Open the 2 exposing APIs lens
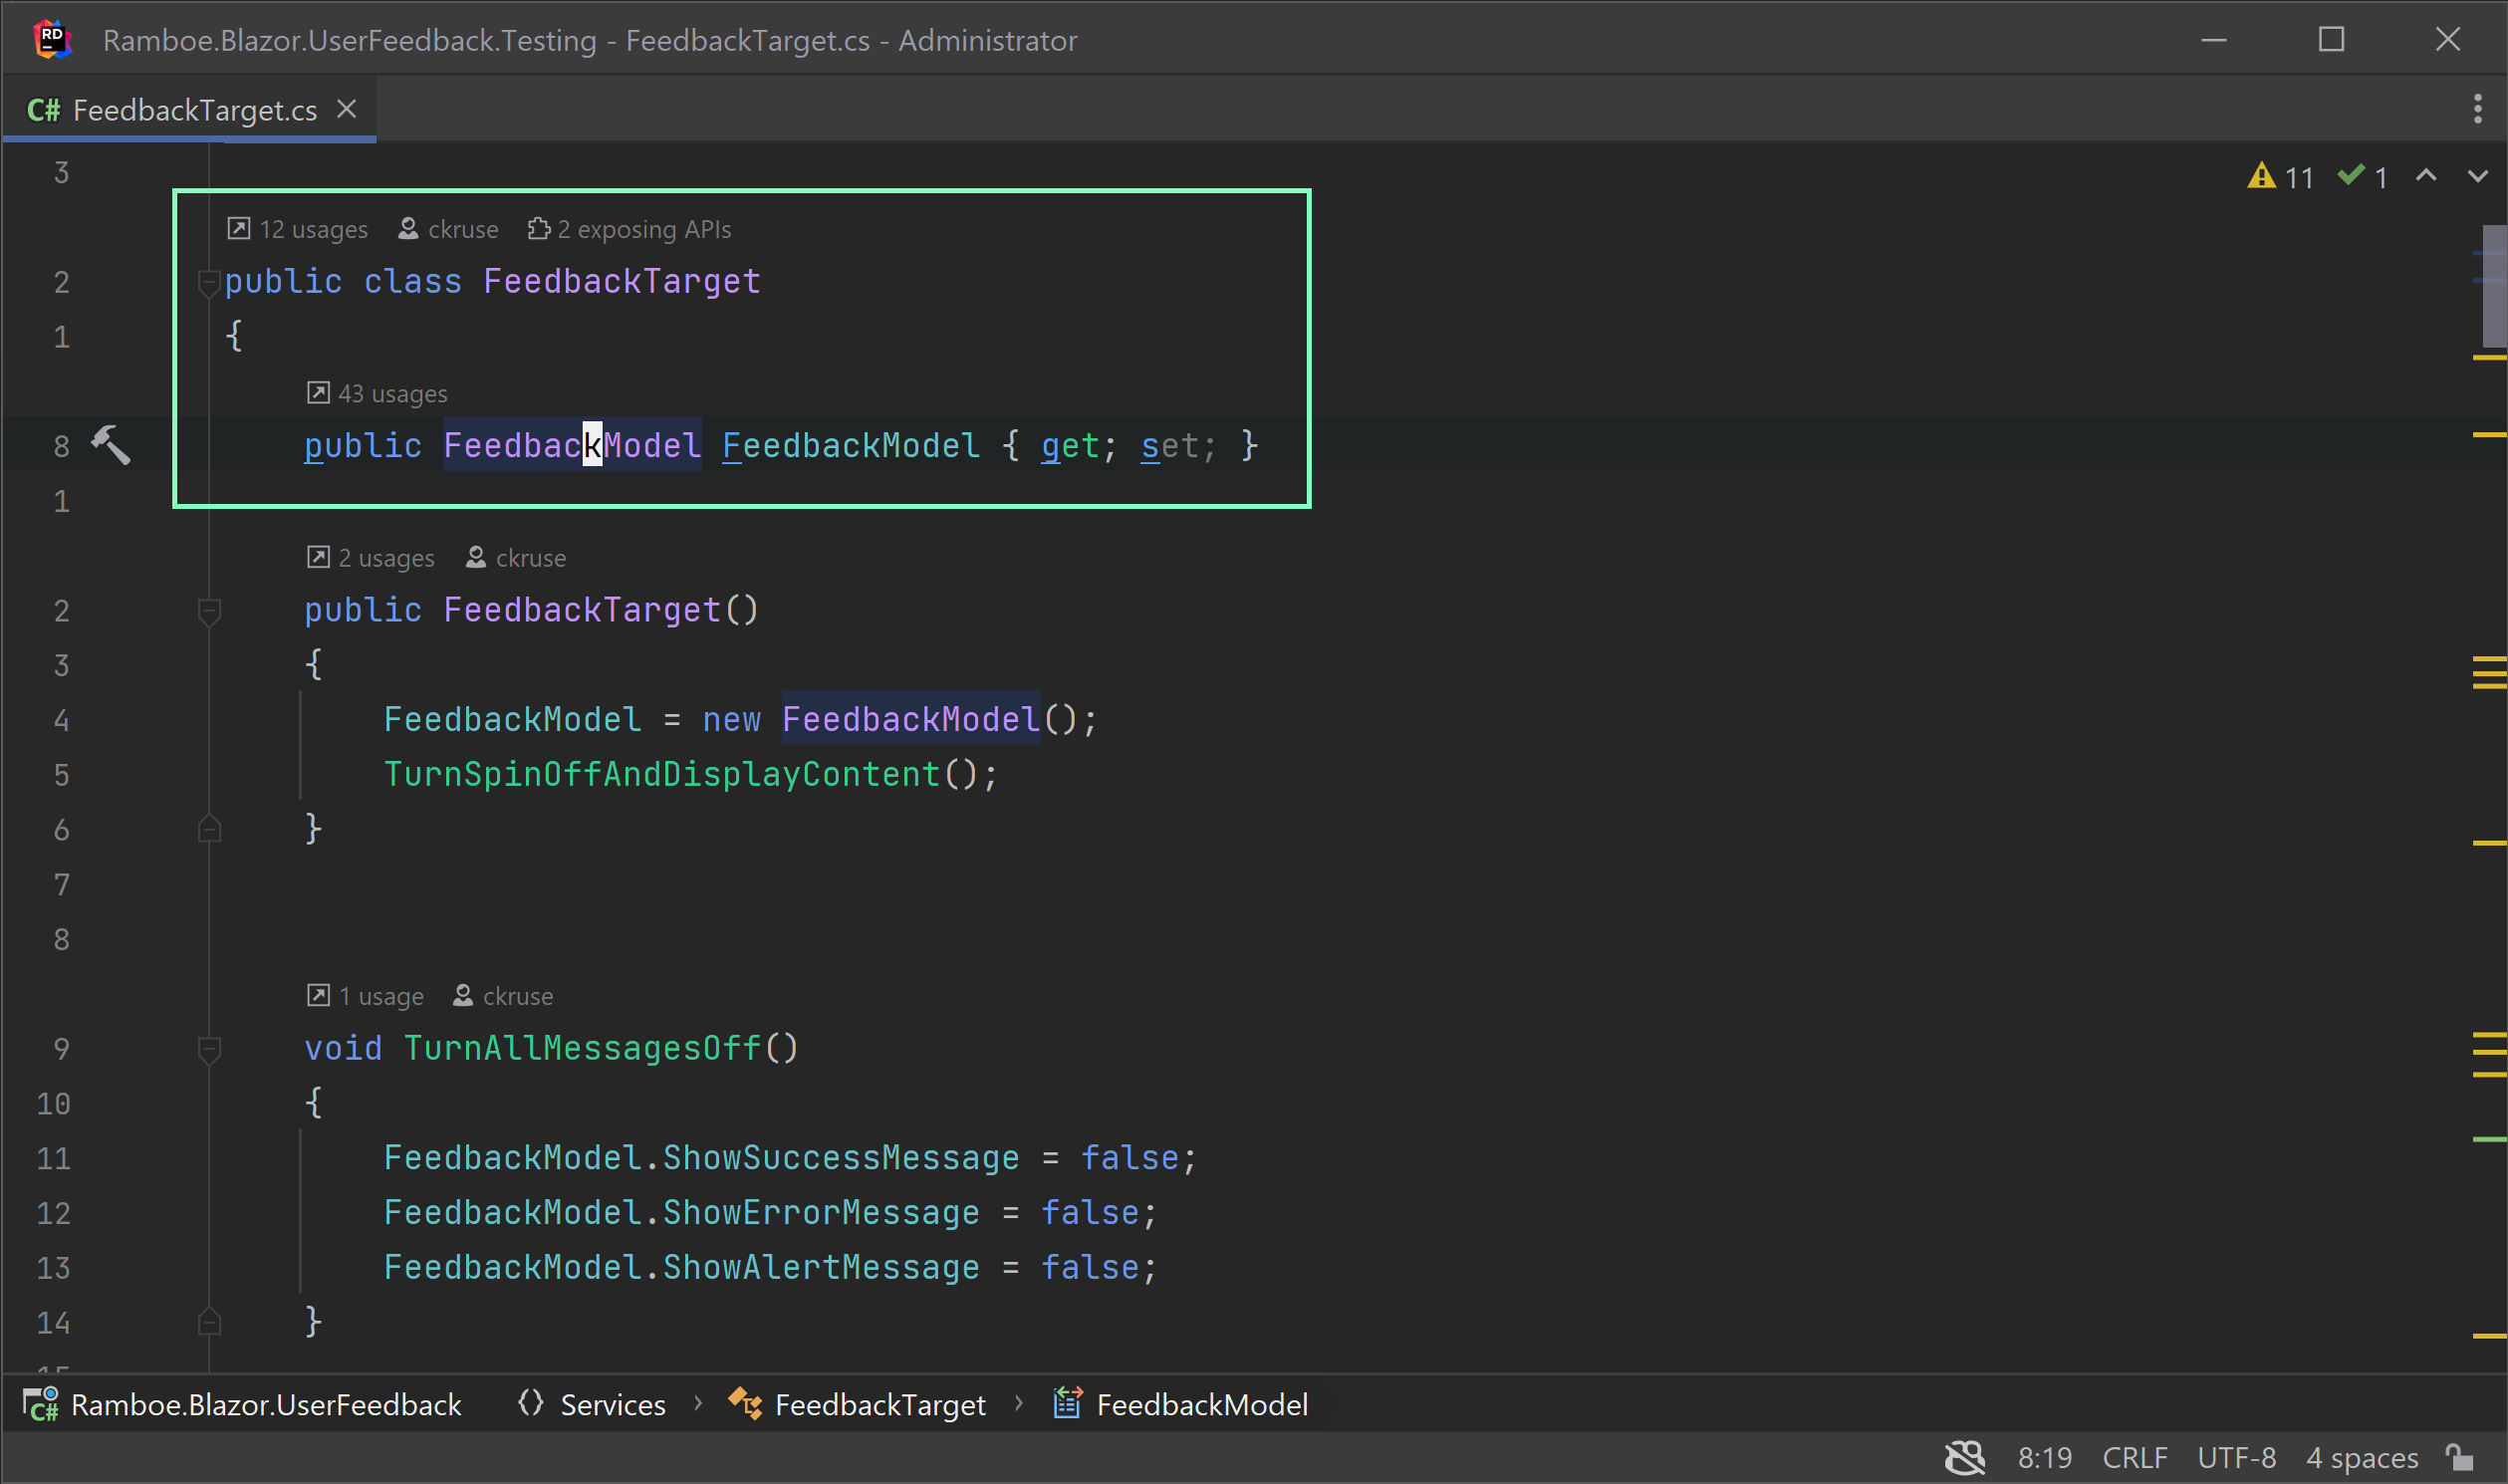Viewport: 2508px width, 1484px height. (x=629, y=229)
